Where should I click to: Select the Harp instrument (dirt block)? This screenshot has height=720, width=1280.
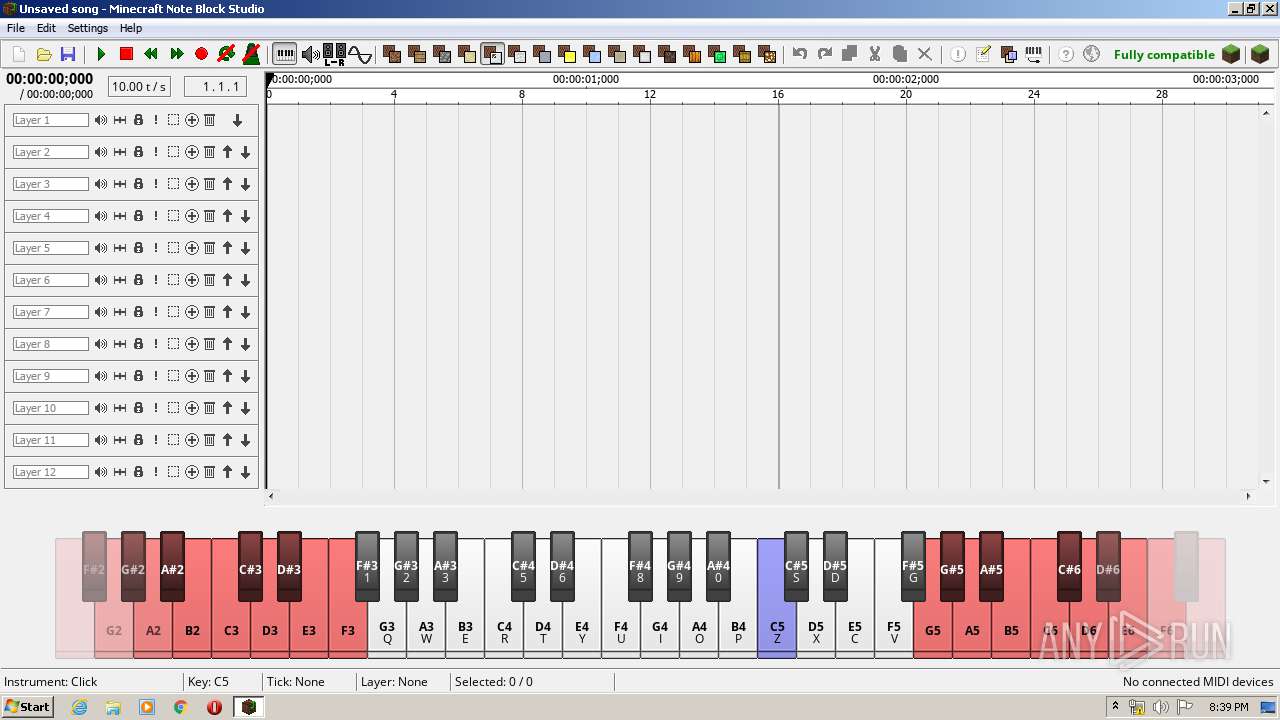point(392,54)
